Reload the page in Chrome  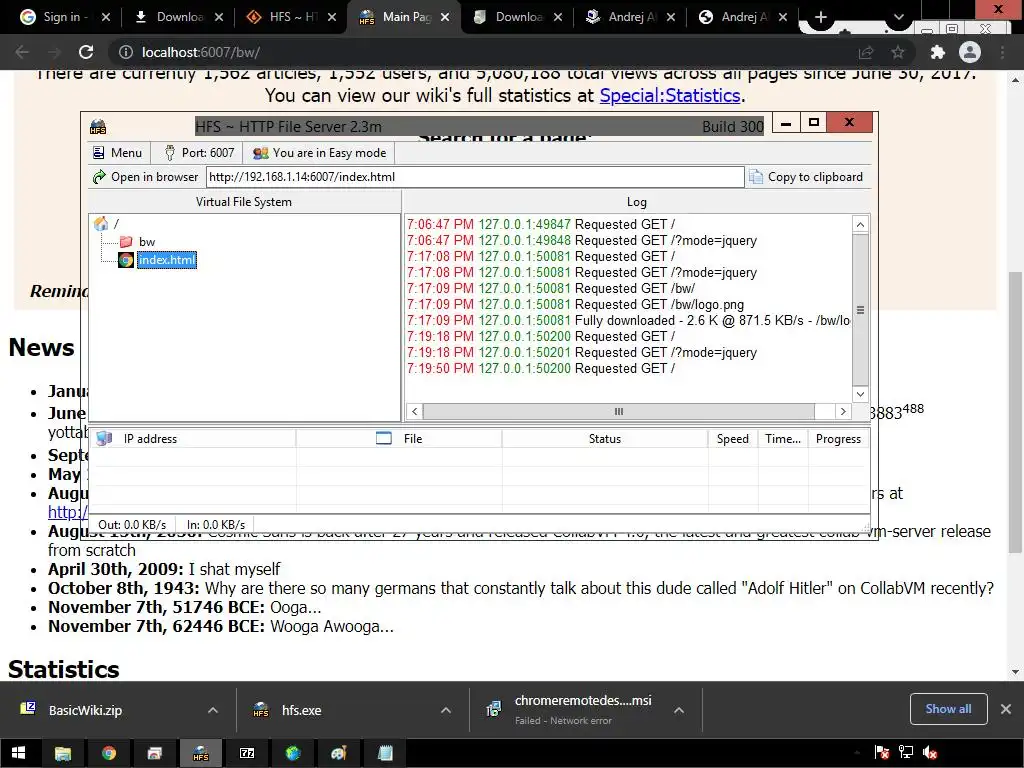click(x=86, y=52)
